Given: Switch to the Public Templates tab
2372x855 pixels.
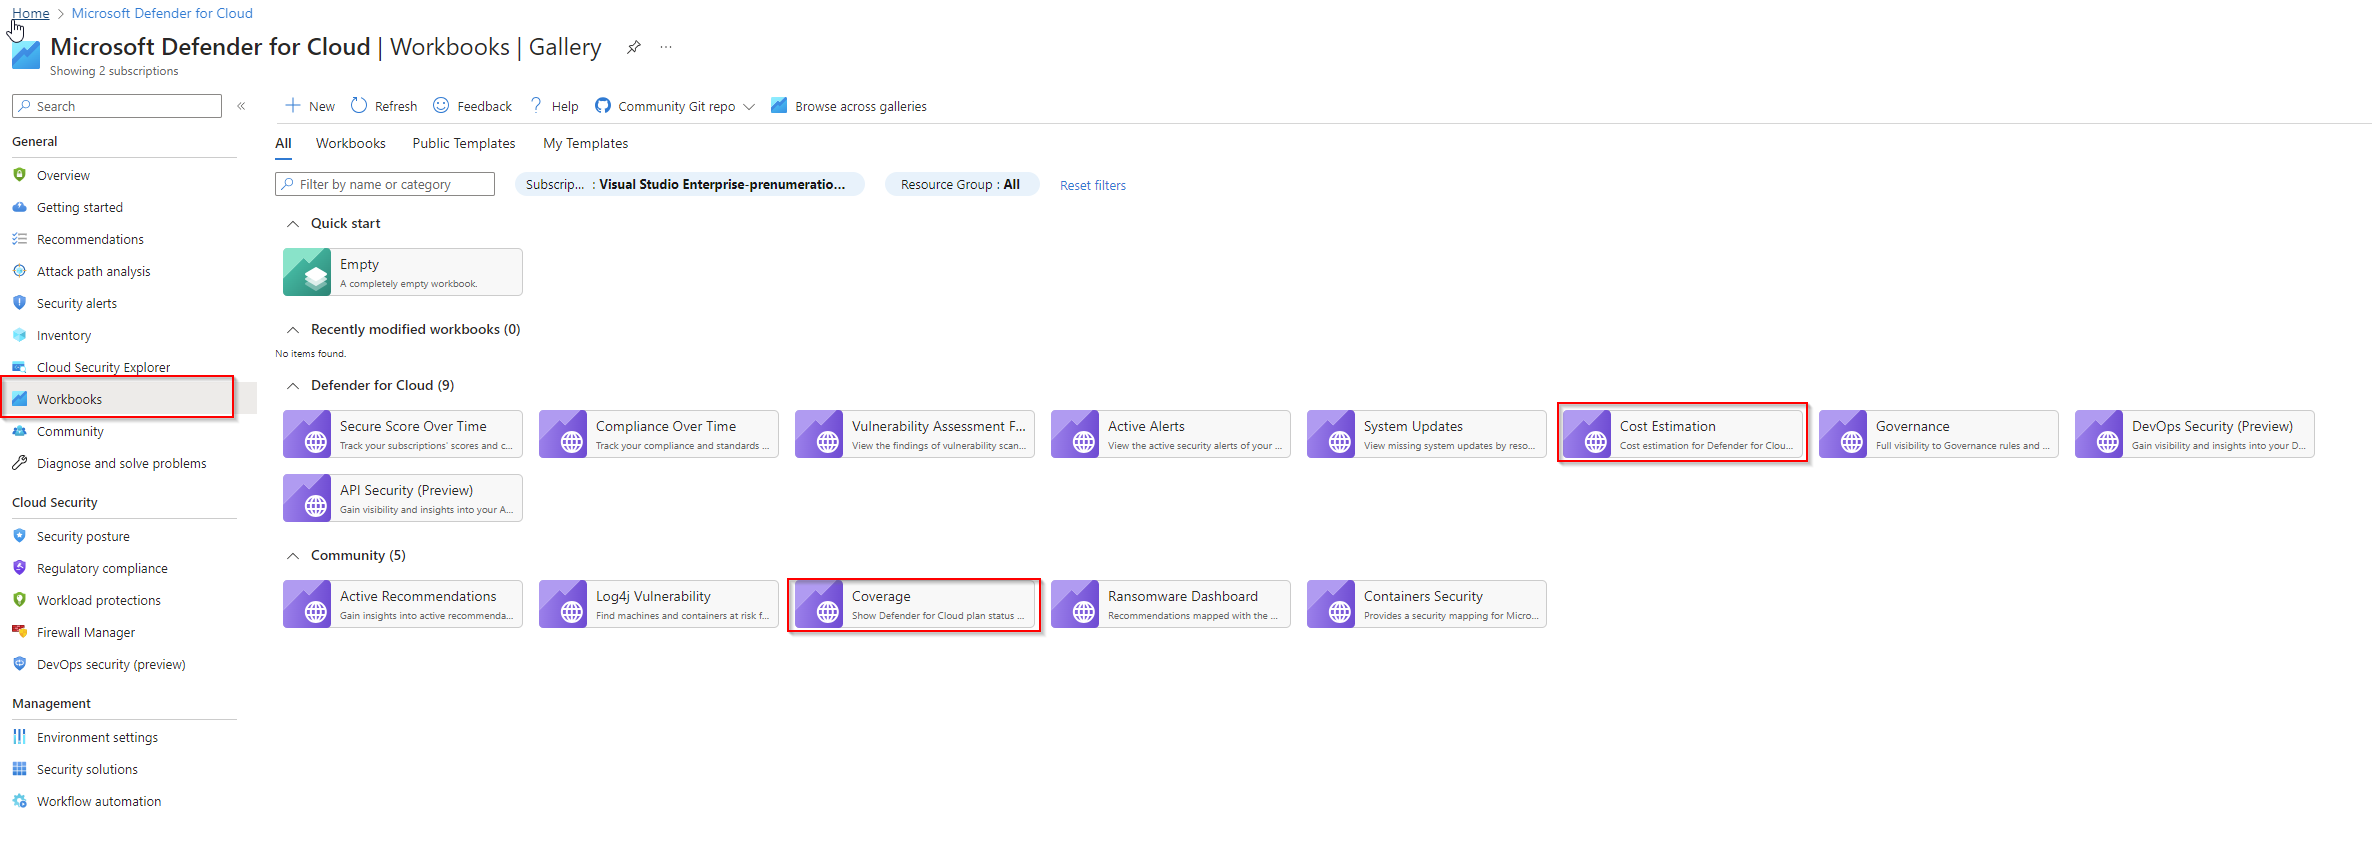Looking at the screenshot, I should click(x=464, y=144).
